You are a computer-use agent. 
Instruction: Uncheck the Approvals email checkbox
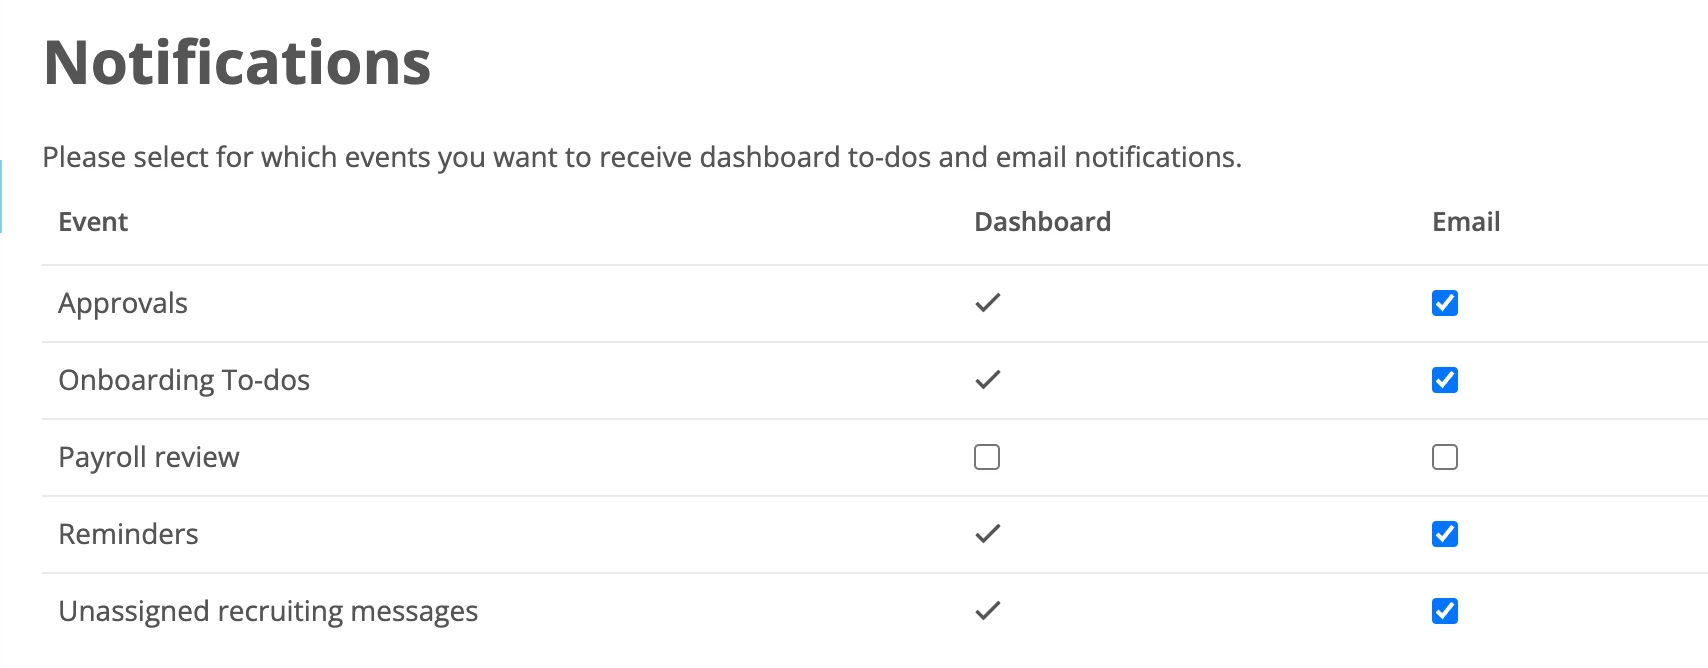[1444, 303]
